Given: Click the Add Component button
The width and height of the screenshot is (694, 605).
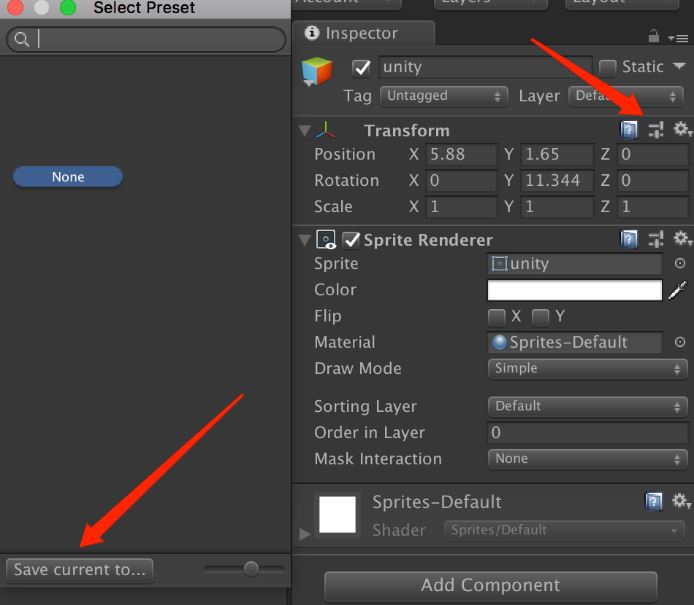Looking at the screenshot, I should [490, 585].
